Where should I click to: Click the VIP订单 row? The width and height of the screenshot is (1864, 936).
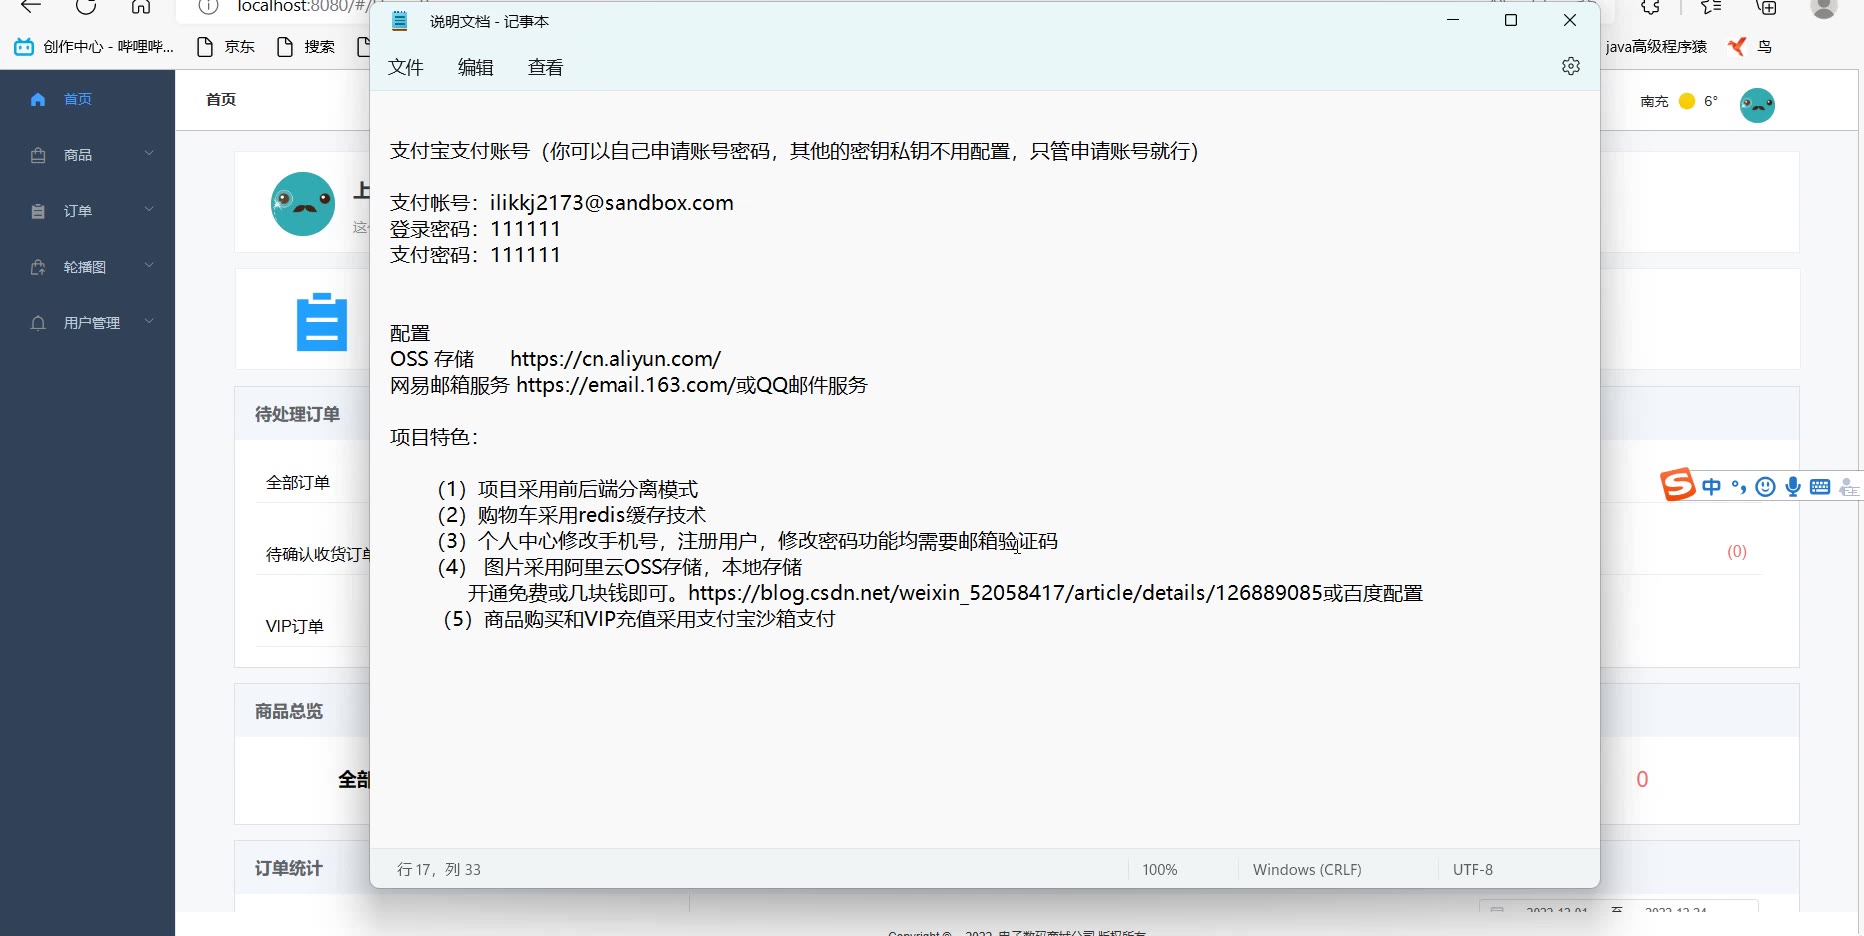(295, 626)
